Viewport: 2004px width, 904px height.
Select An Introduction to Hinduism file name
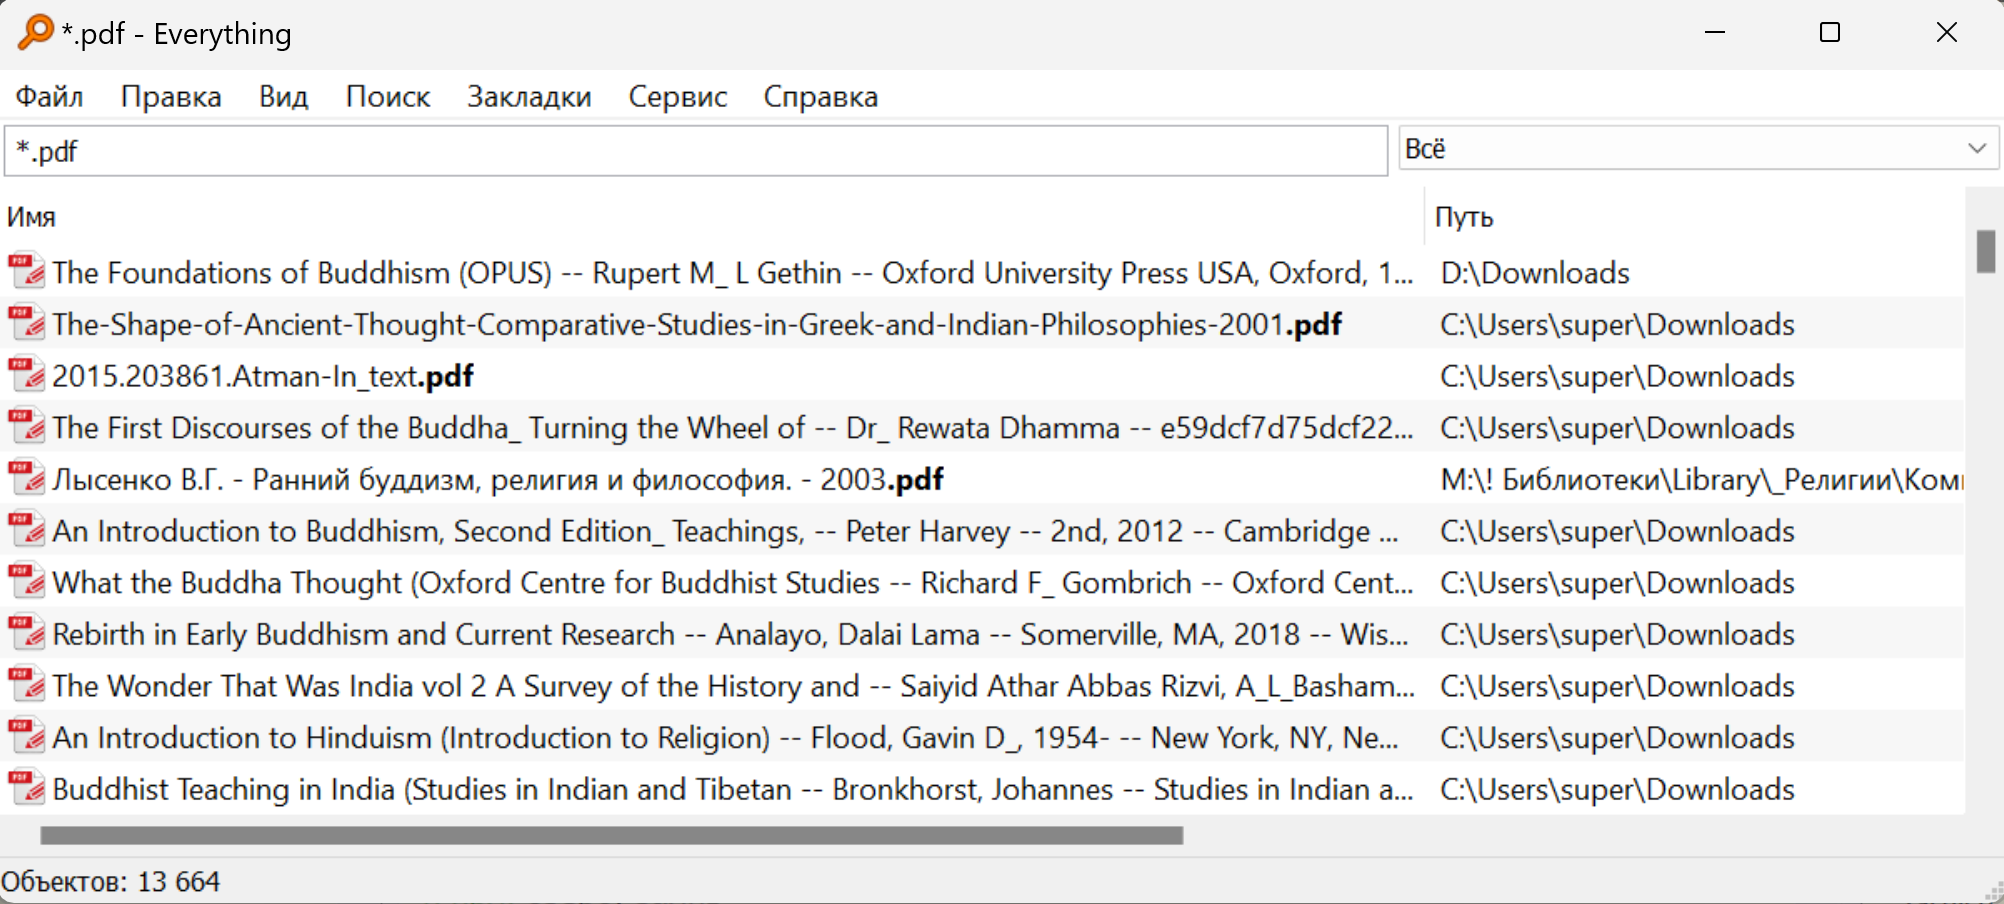(x=725, y=738)
